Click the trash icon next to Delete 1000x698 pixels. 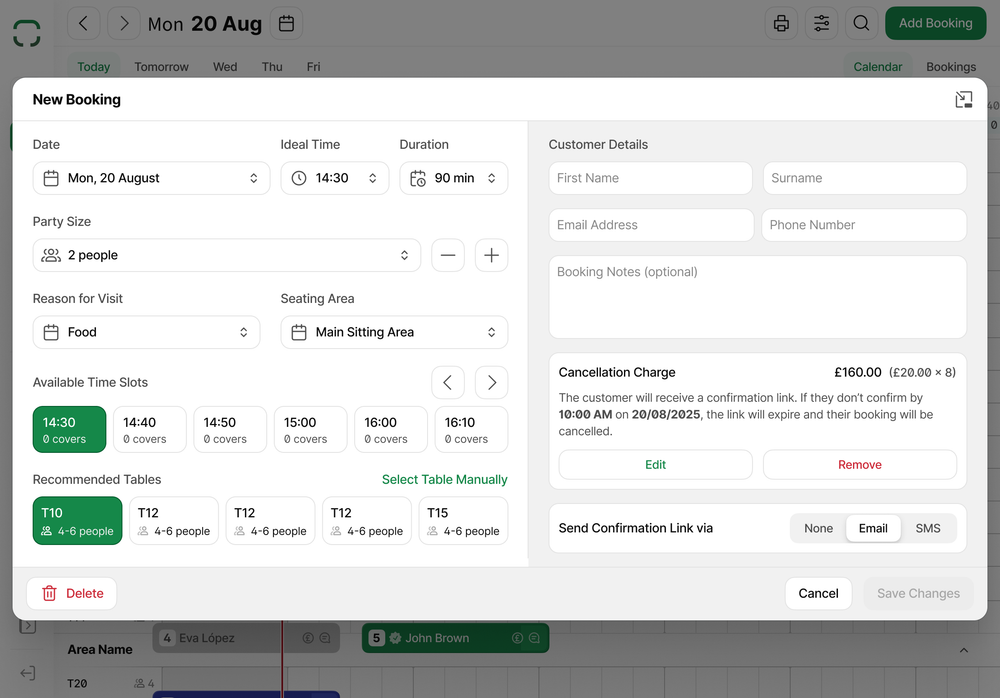50,593
